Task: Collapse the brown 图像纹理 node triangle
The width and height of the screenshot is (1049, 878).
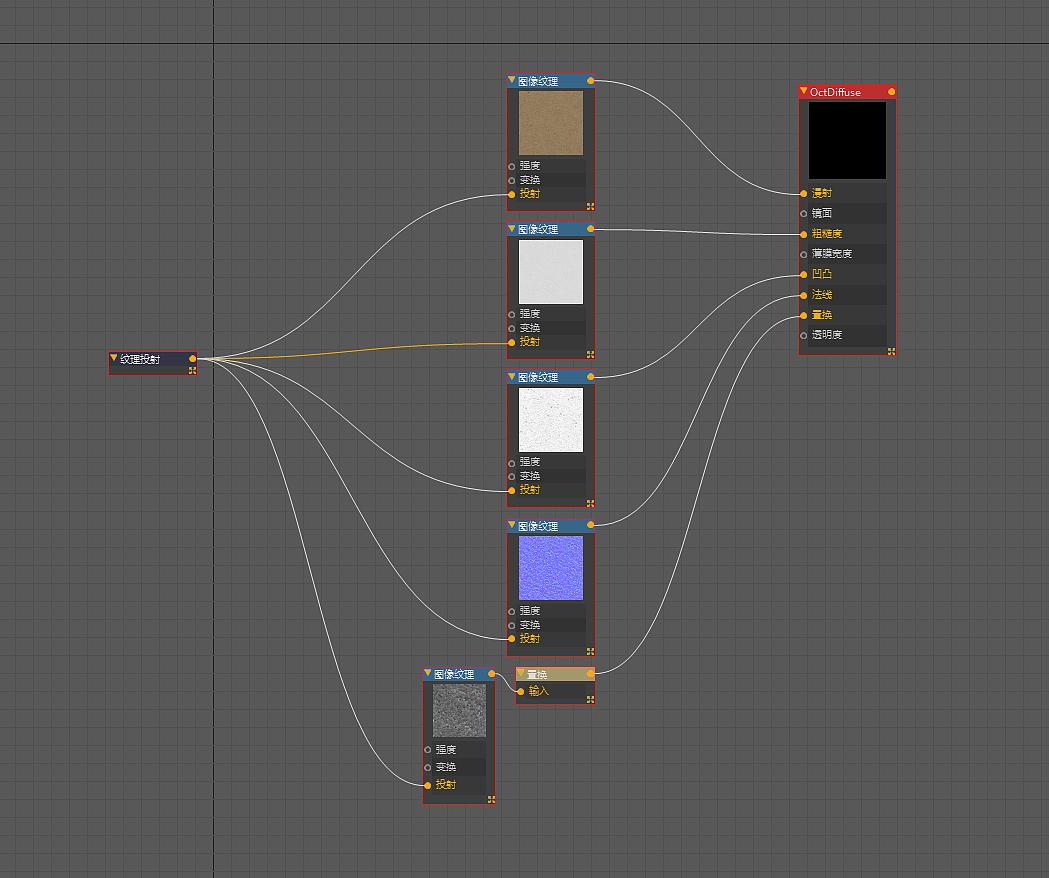Action: tap(512, 80)
